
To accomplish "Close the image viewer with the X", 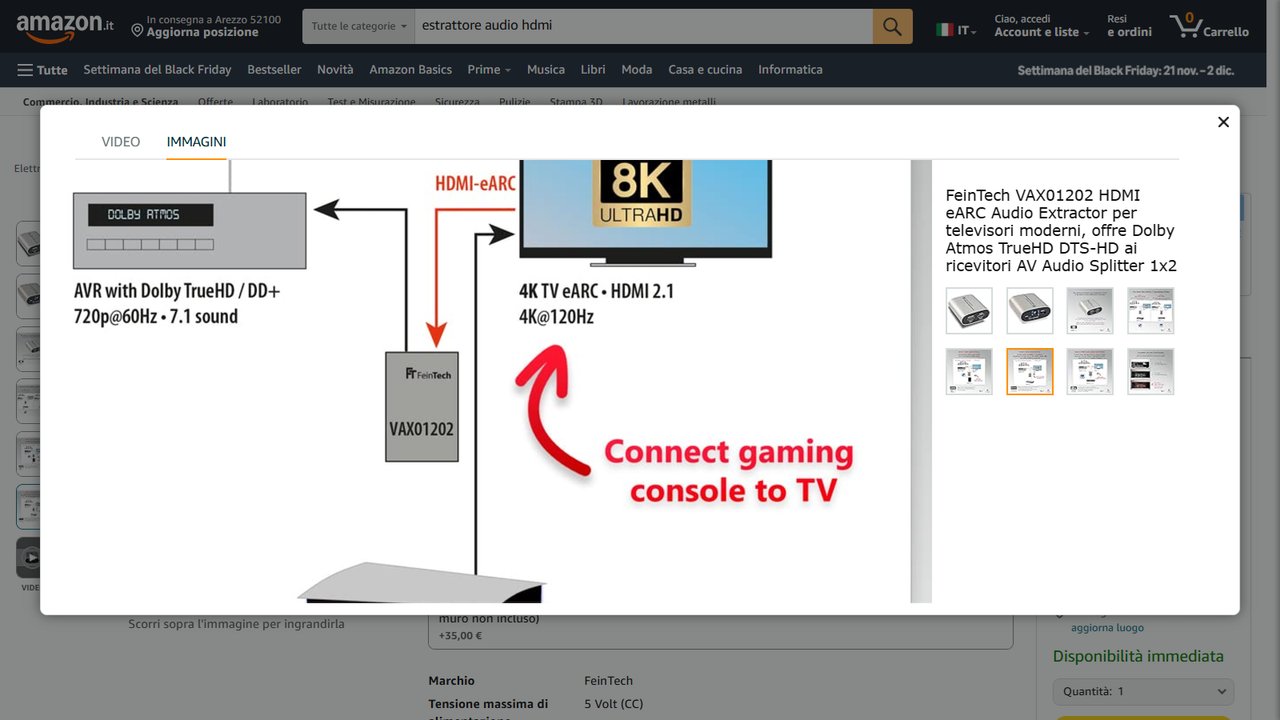I will coord(1223,122).
